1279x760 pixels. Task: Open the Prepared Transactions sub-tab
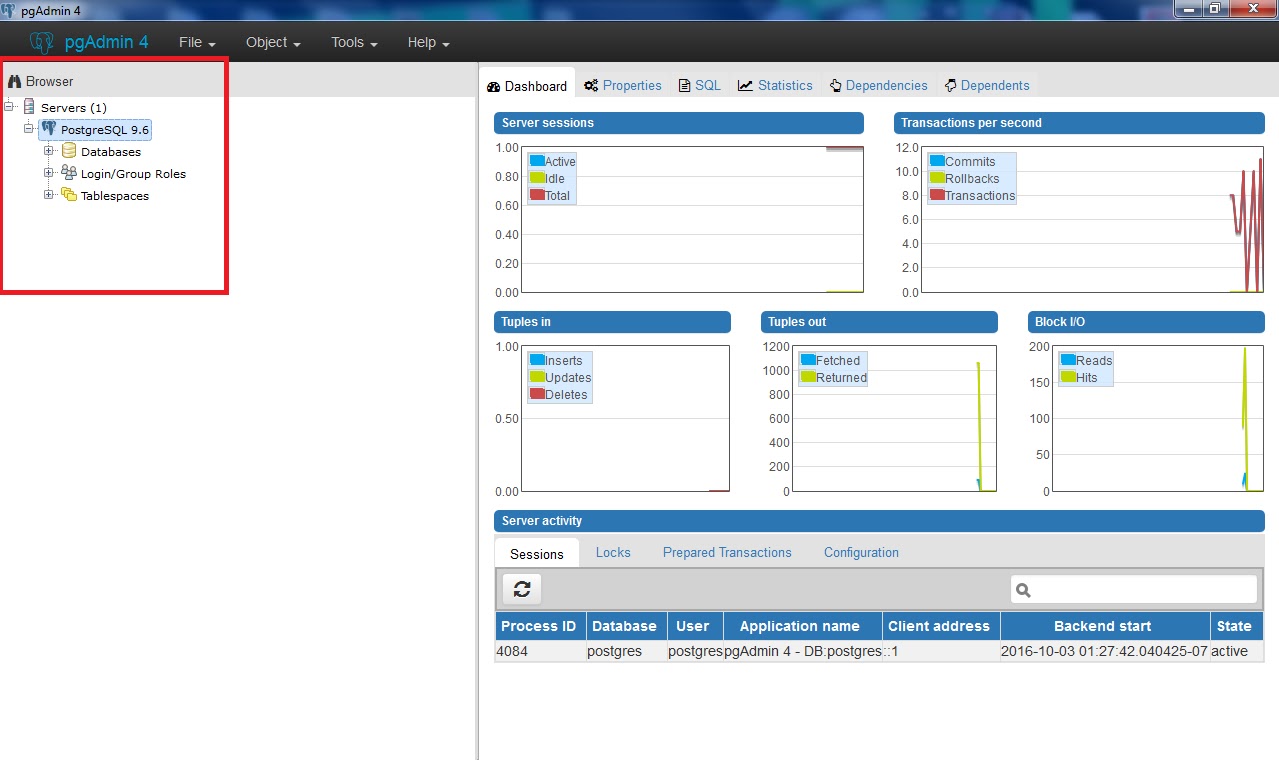tap(727, 552)
